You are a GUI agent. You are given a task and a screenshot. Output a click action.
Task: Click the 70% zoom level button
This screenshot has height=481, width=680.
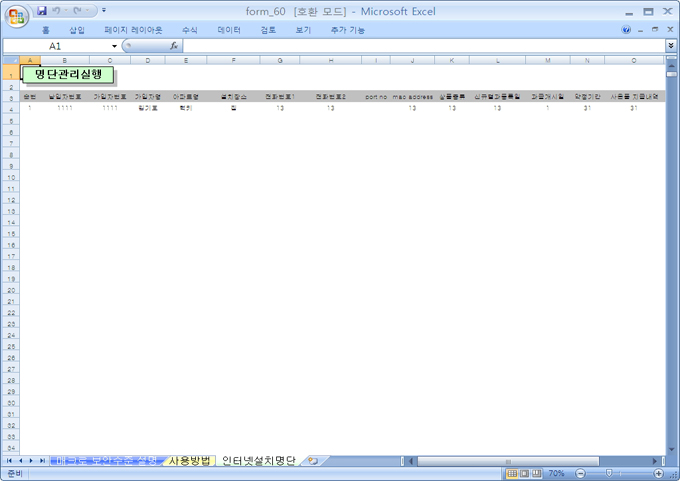[556, 473]
